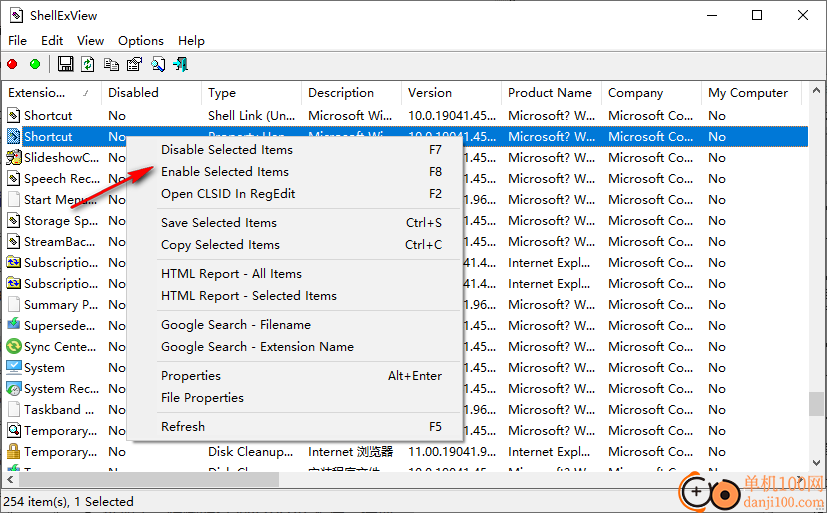Click the Start Menu row blank file icon
This screenshot has height=513, width=827.
tap(14, 200)
